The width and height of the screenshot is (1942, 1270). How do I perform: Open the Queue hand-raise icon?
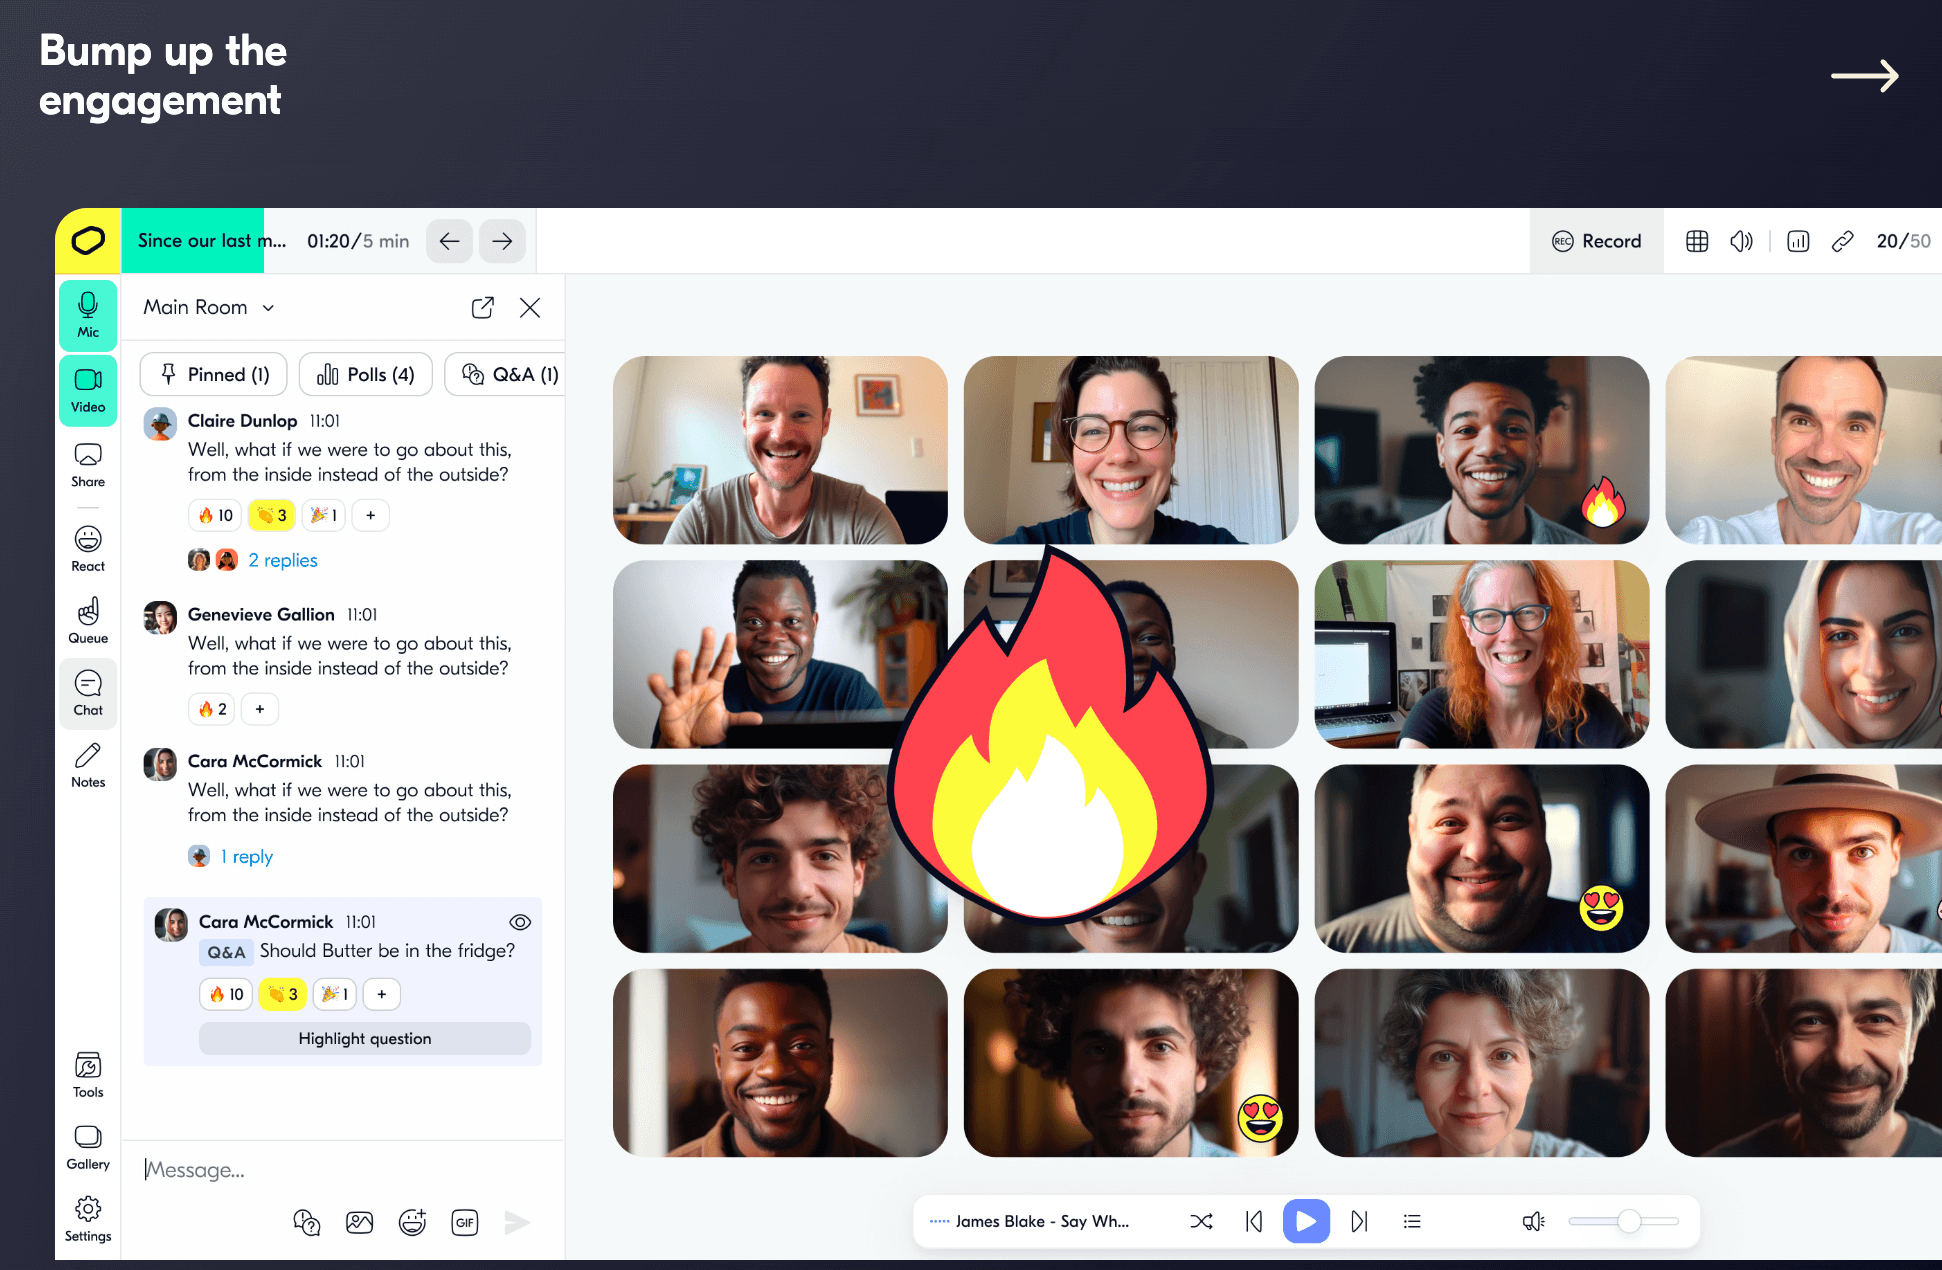click(x=88, y=621)
